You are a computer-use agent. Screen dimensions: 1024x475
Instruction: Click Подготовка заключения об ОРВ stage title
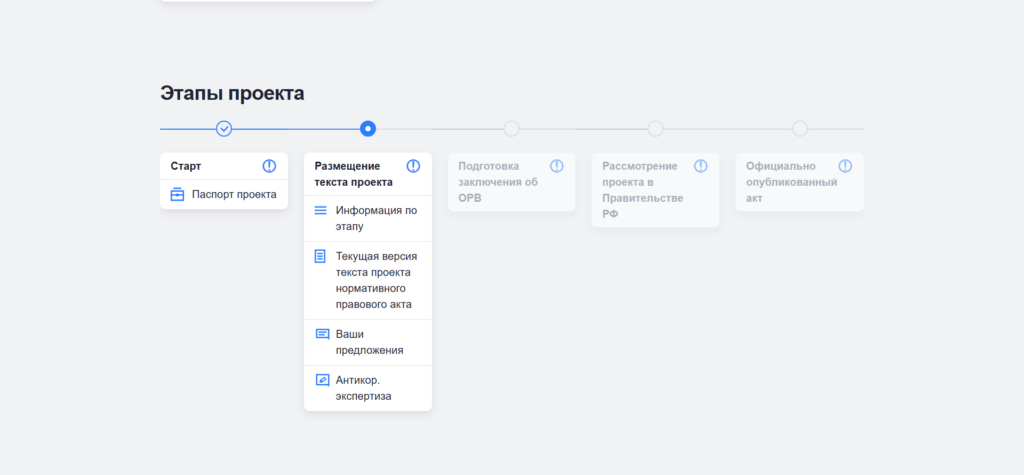coord(498,182)
